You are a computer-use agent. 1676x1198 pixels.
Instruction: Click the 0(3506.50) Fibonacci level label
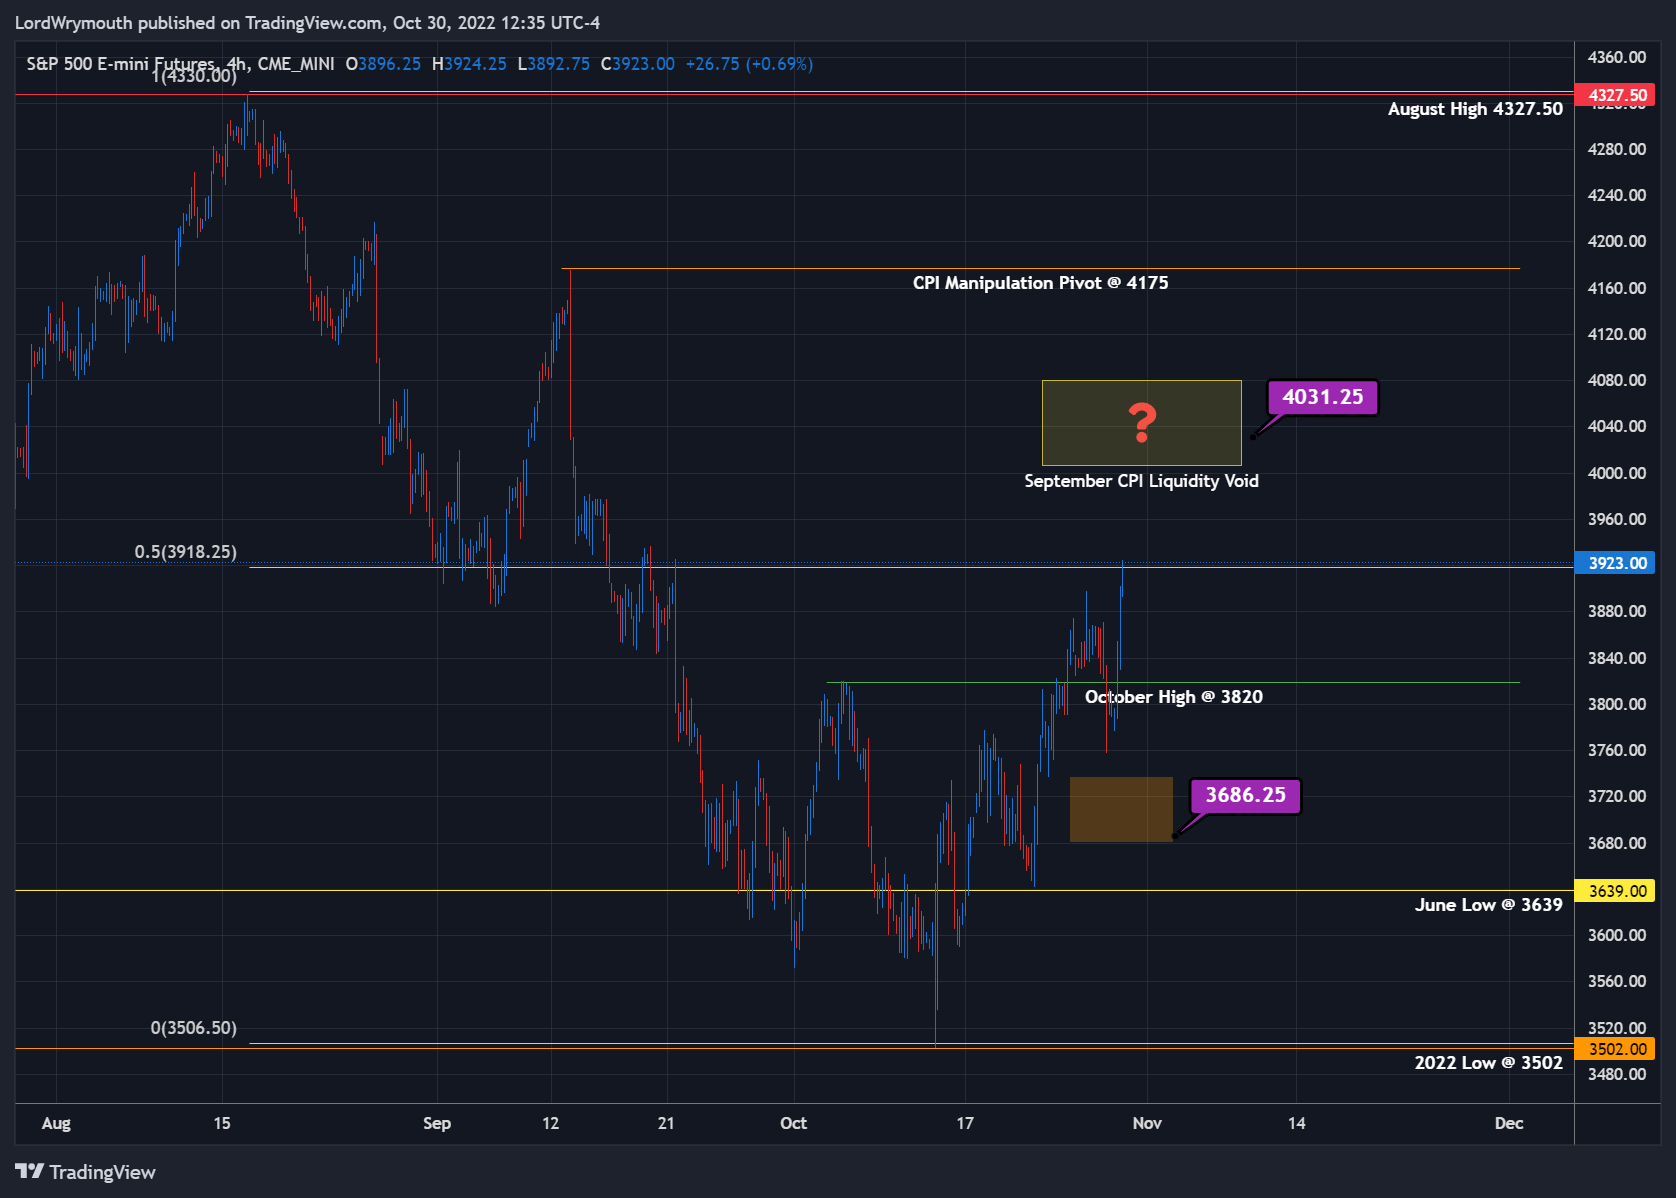point(194,1028)
